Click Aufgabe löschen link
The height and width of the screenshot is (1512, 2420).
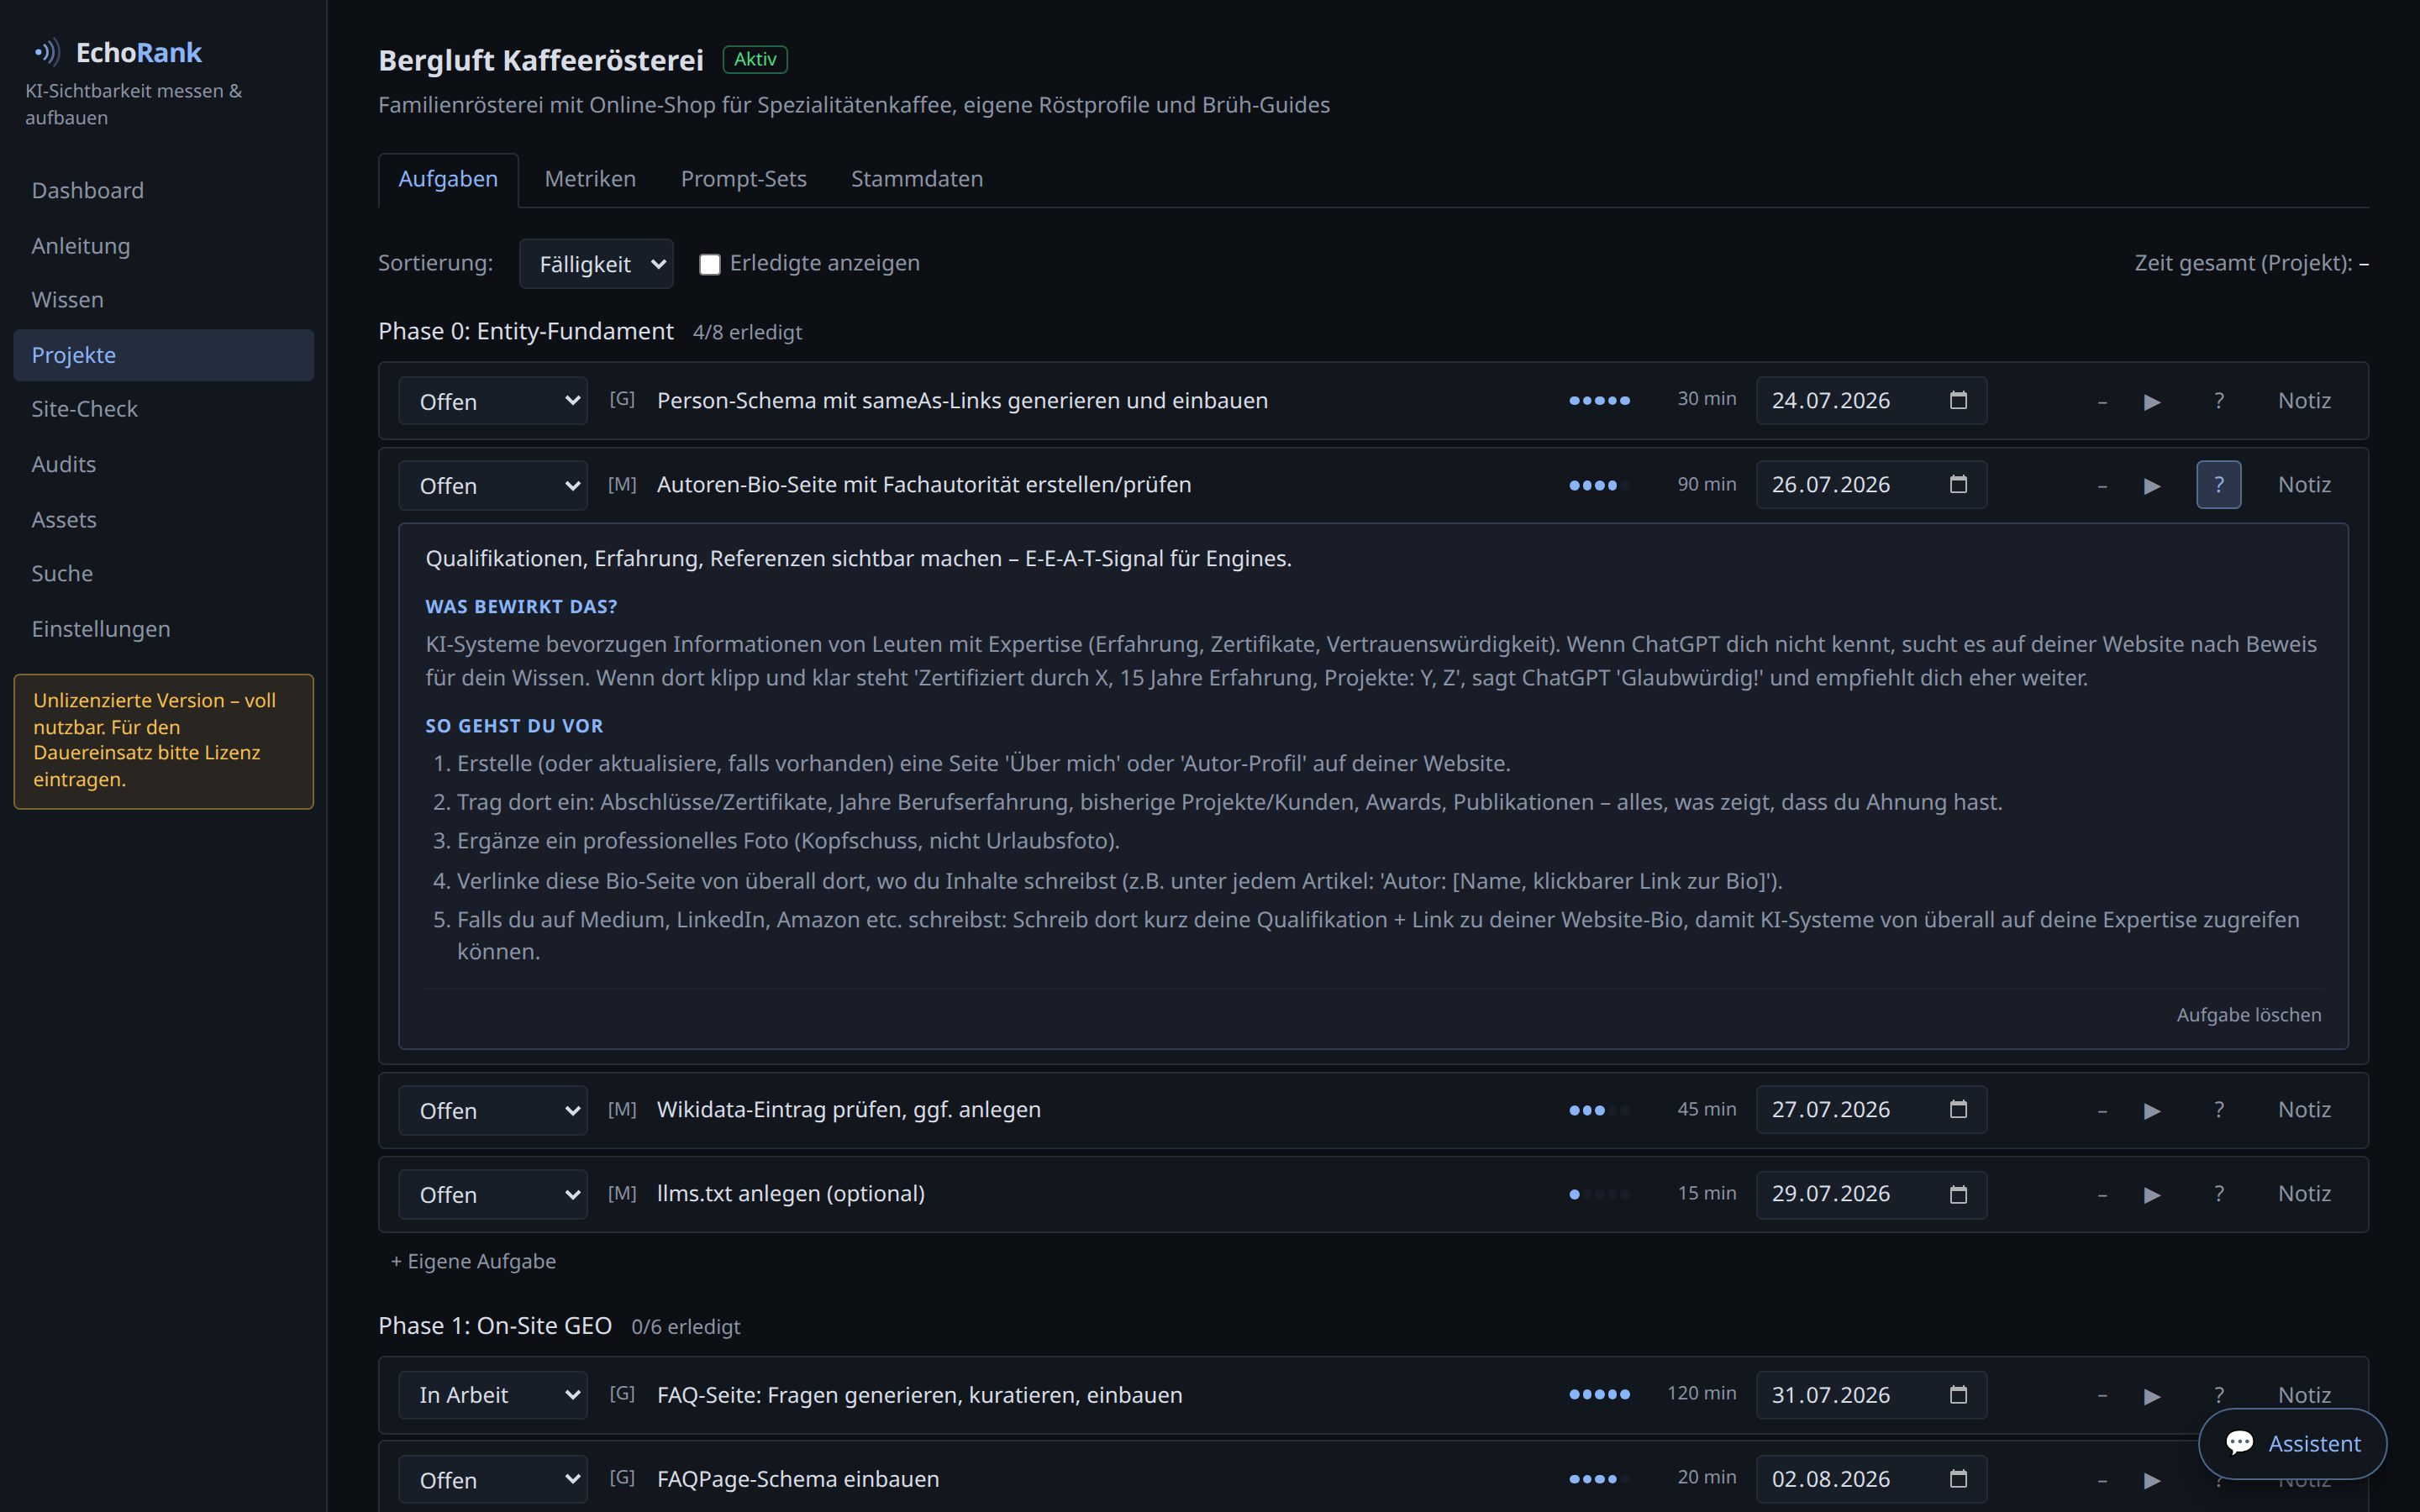2249,1015
